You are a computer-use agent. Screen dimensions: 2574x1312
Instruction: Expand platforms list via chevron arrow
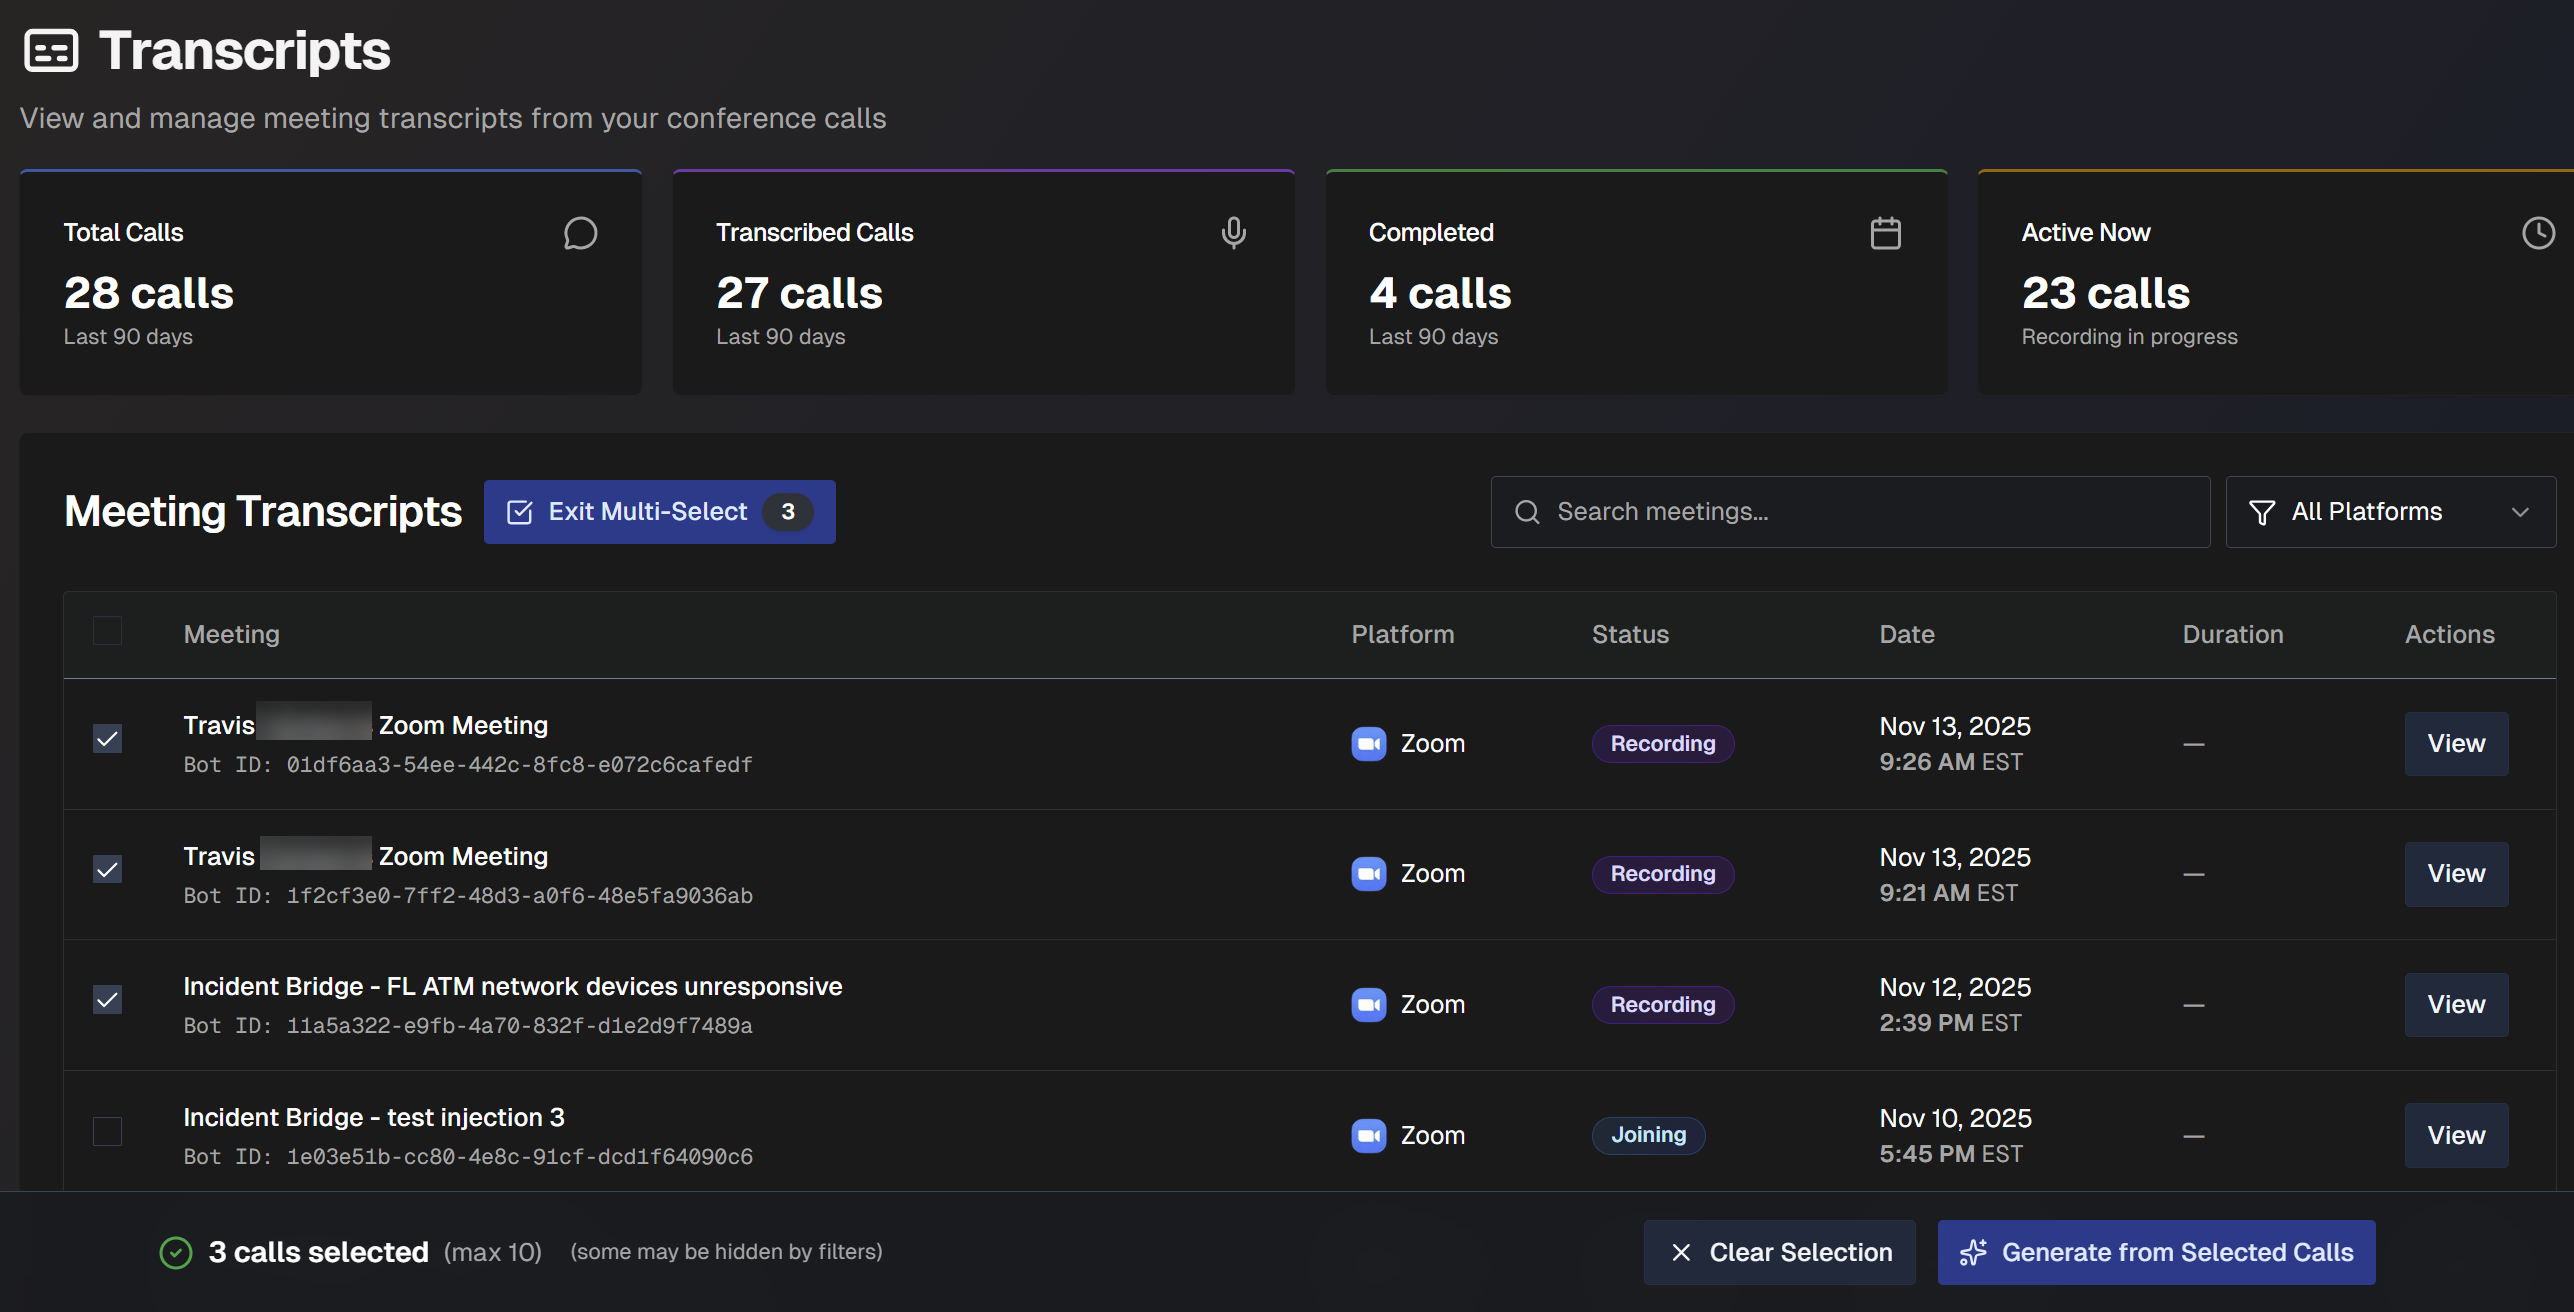2520,512
